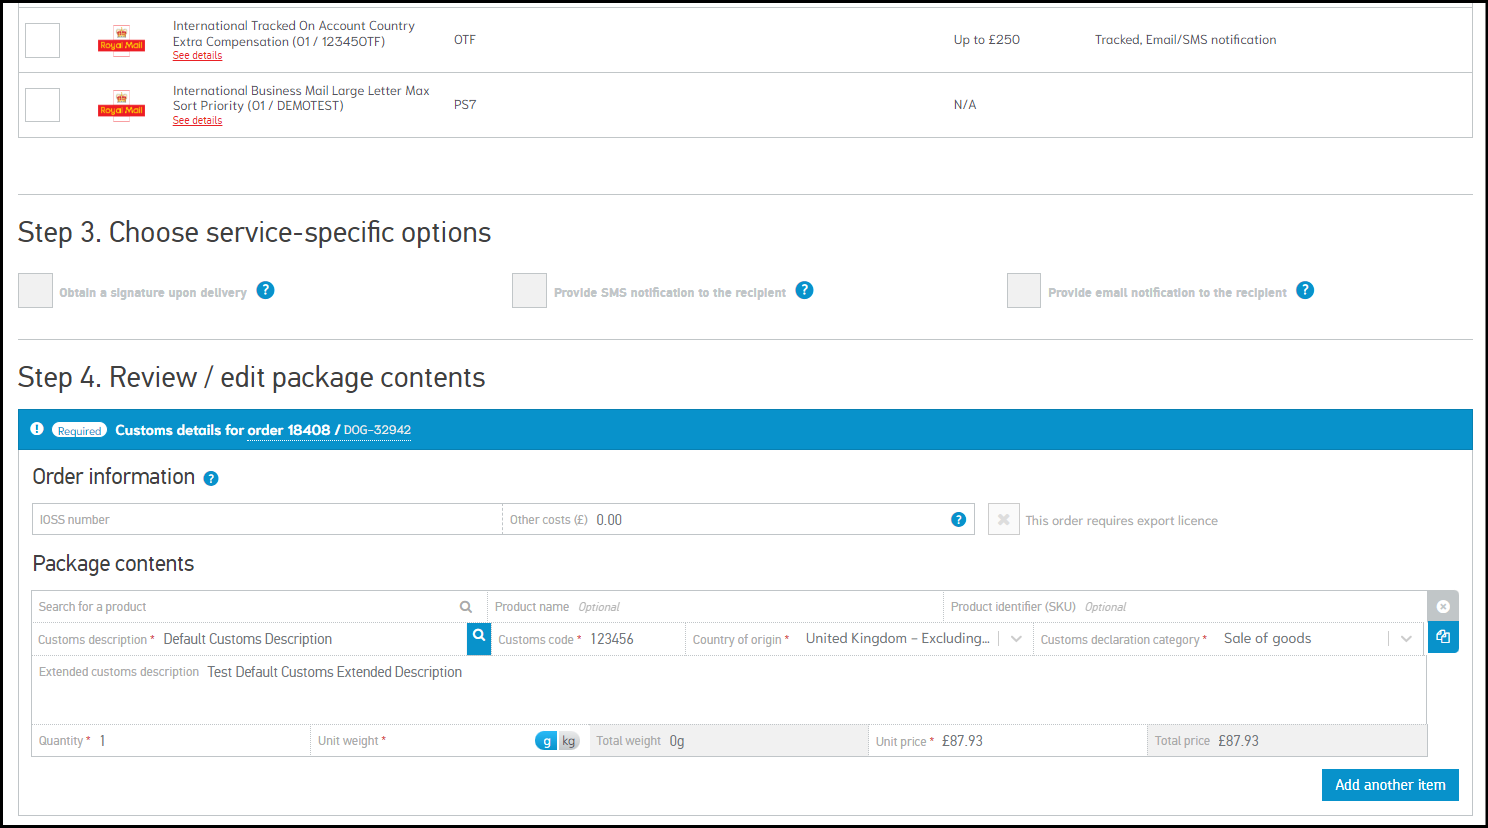Image resolution: width=1488 pixels, height=828 pixels.
Task: Click help icon beside email notification option
Action: click(1305, 291)
